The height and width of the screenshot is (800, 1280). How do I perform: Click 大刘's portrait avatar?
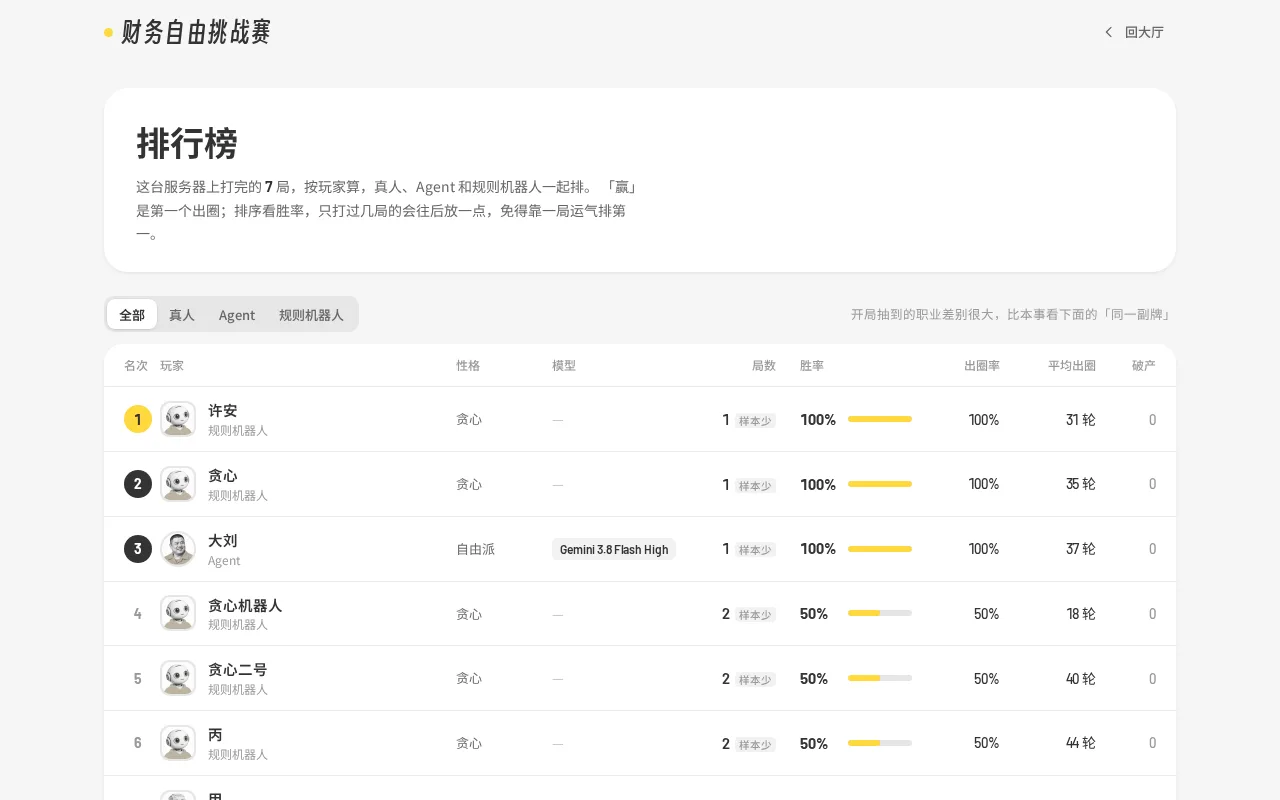pos(178,549)
